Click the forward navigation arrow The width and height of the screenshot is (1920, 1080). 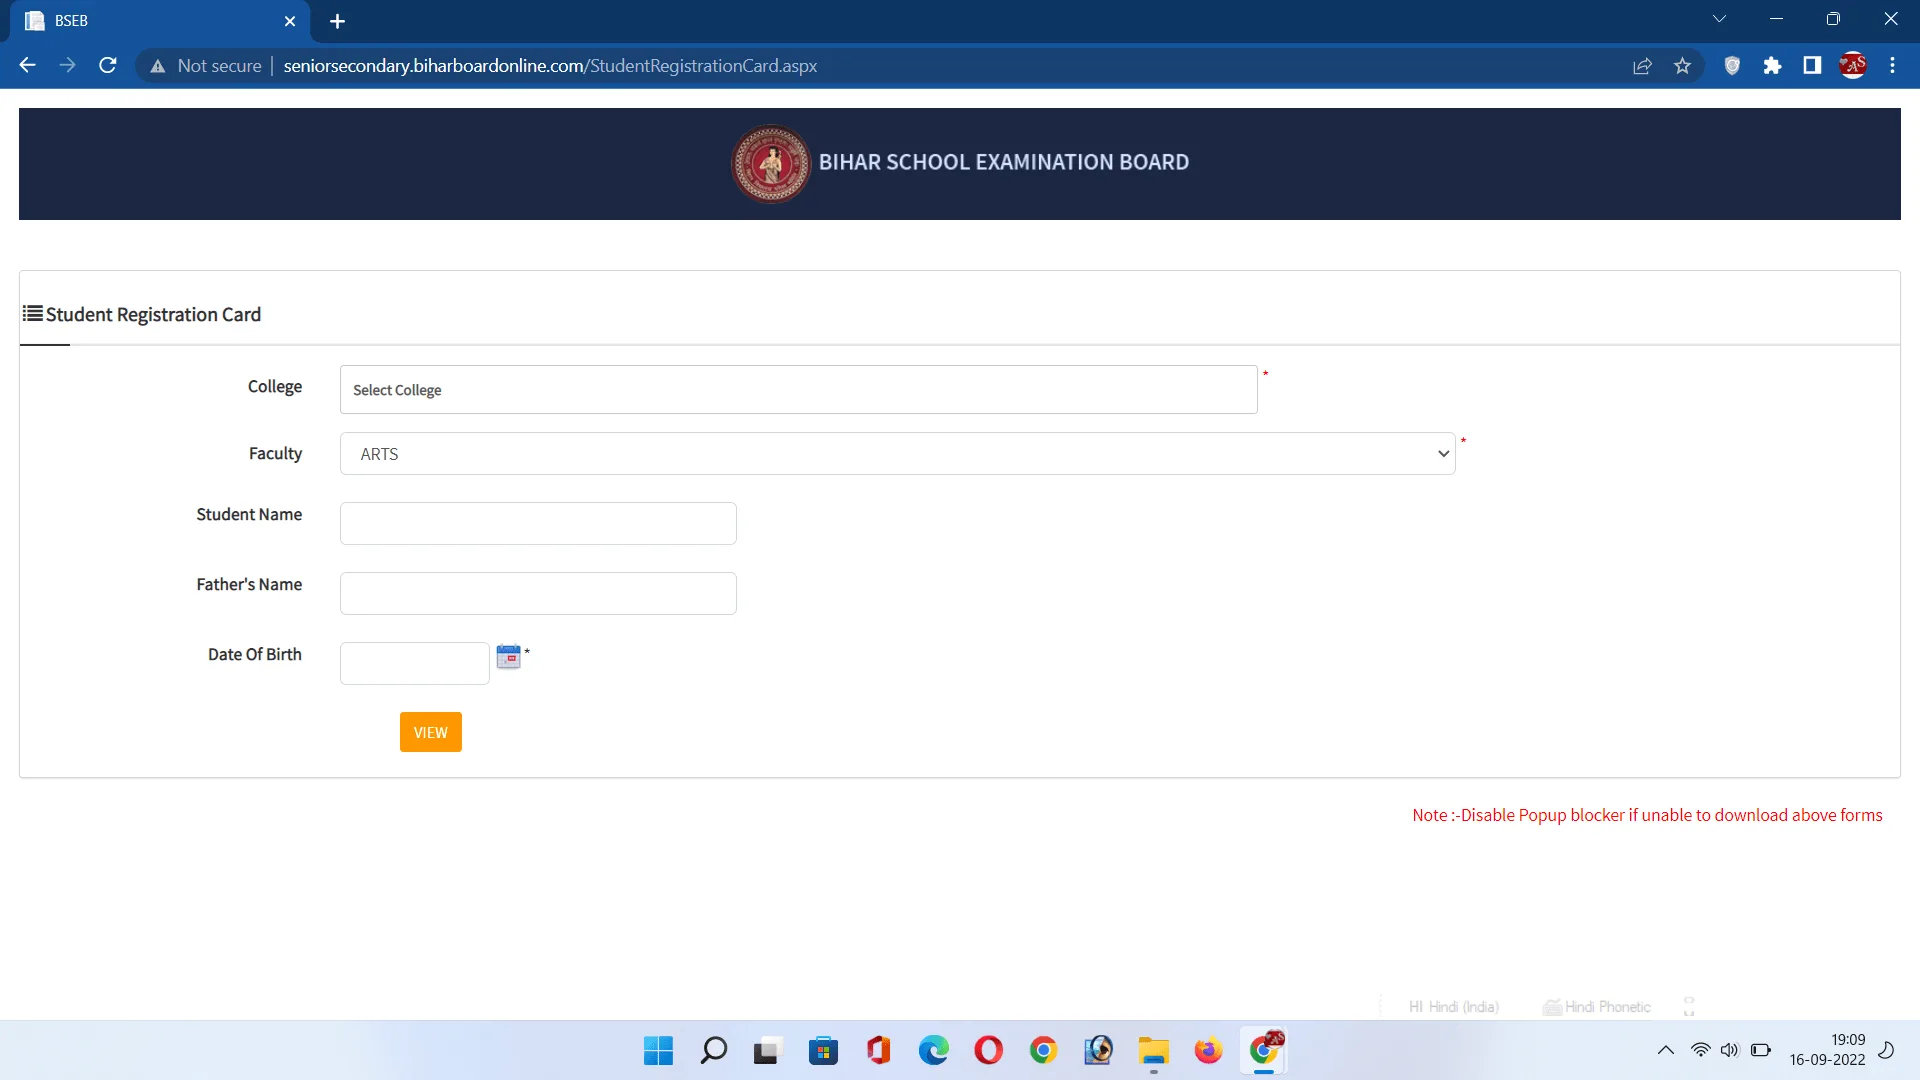(x=67, y=66)
